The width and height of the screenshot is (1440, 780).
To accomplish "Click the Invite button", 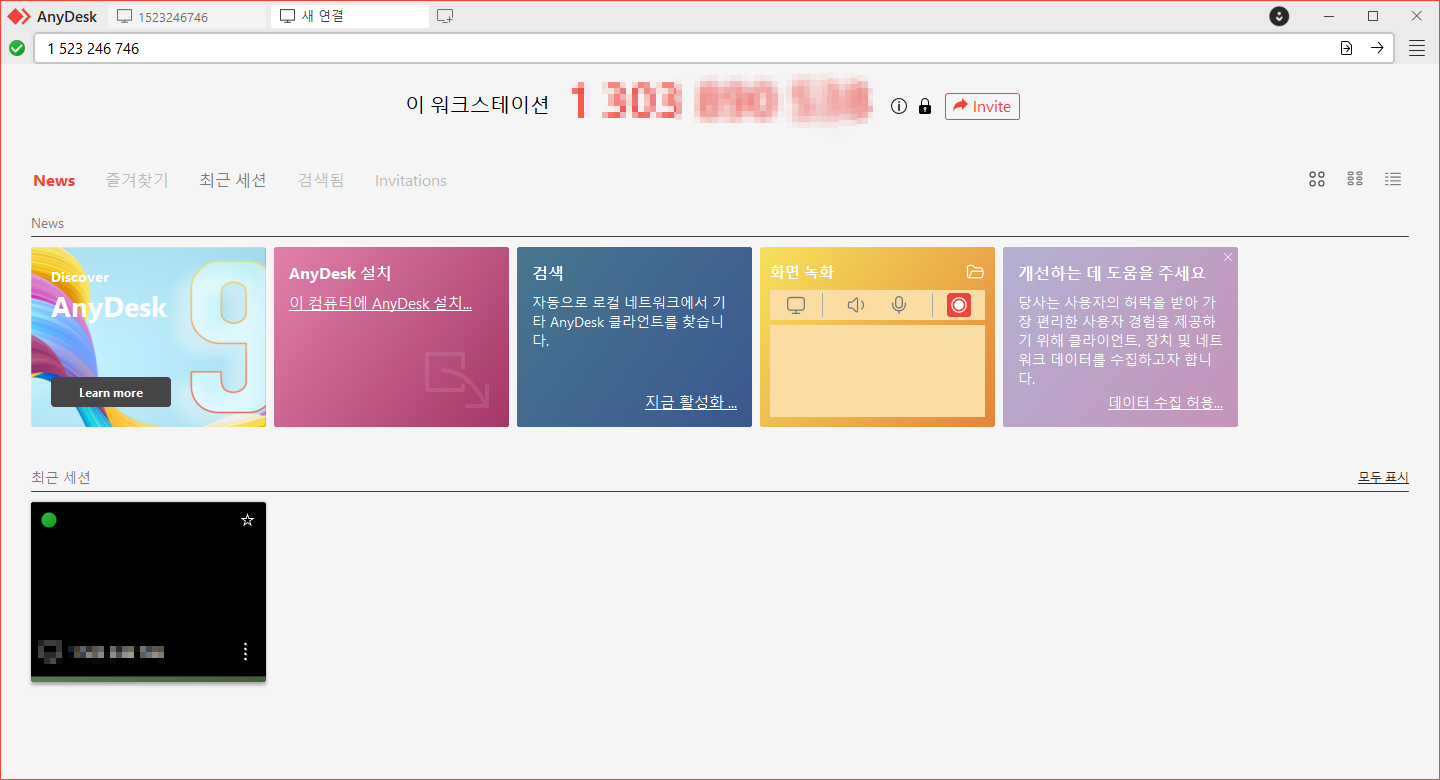I will click(x=982, y=106).
